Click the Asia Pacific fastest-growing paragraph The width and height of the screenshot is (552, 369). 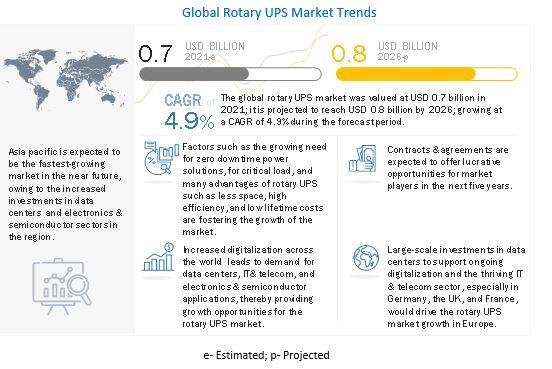click(65, 194)
